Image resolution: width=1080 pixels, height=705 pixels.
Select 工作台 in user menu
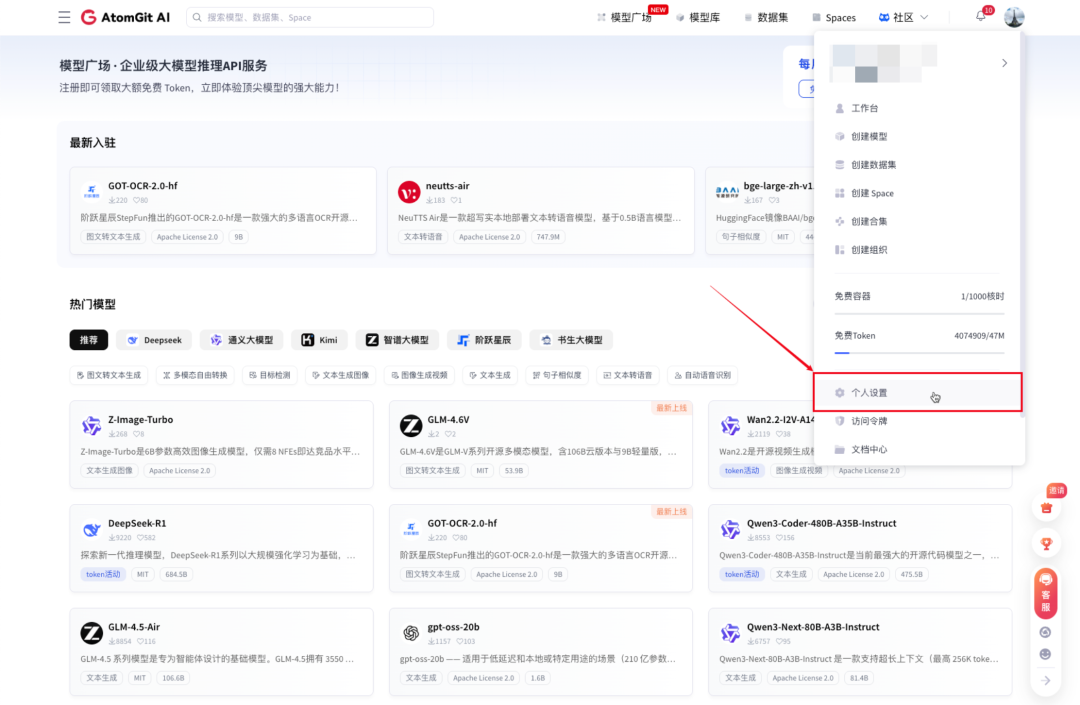click(920, 108)
